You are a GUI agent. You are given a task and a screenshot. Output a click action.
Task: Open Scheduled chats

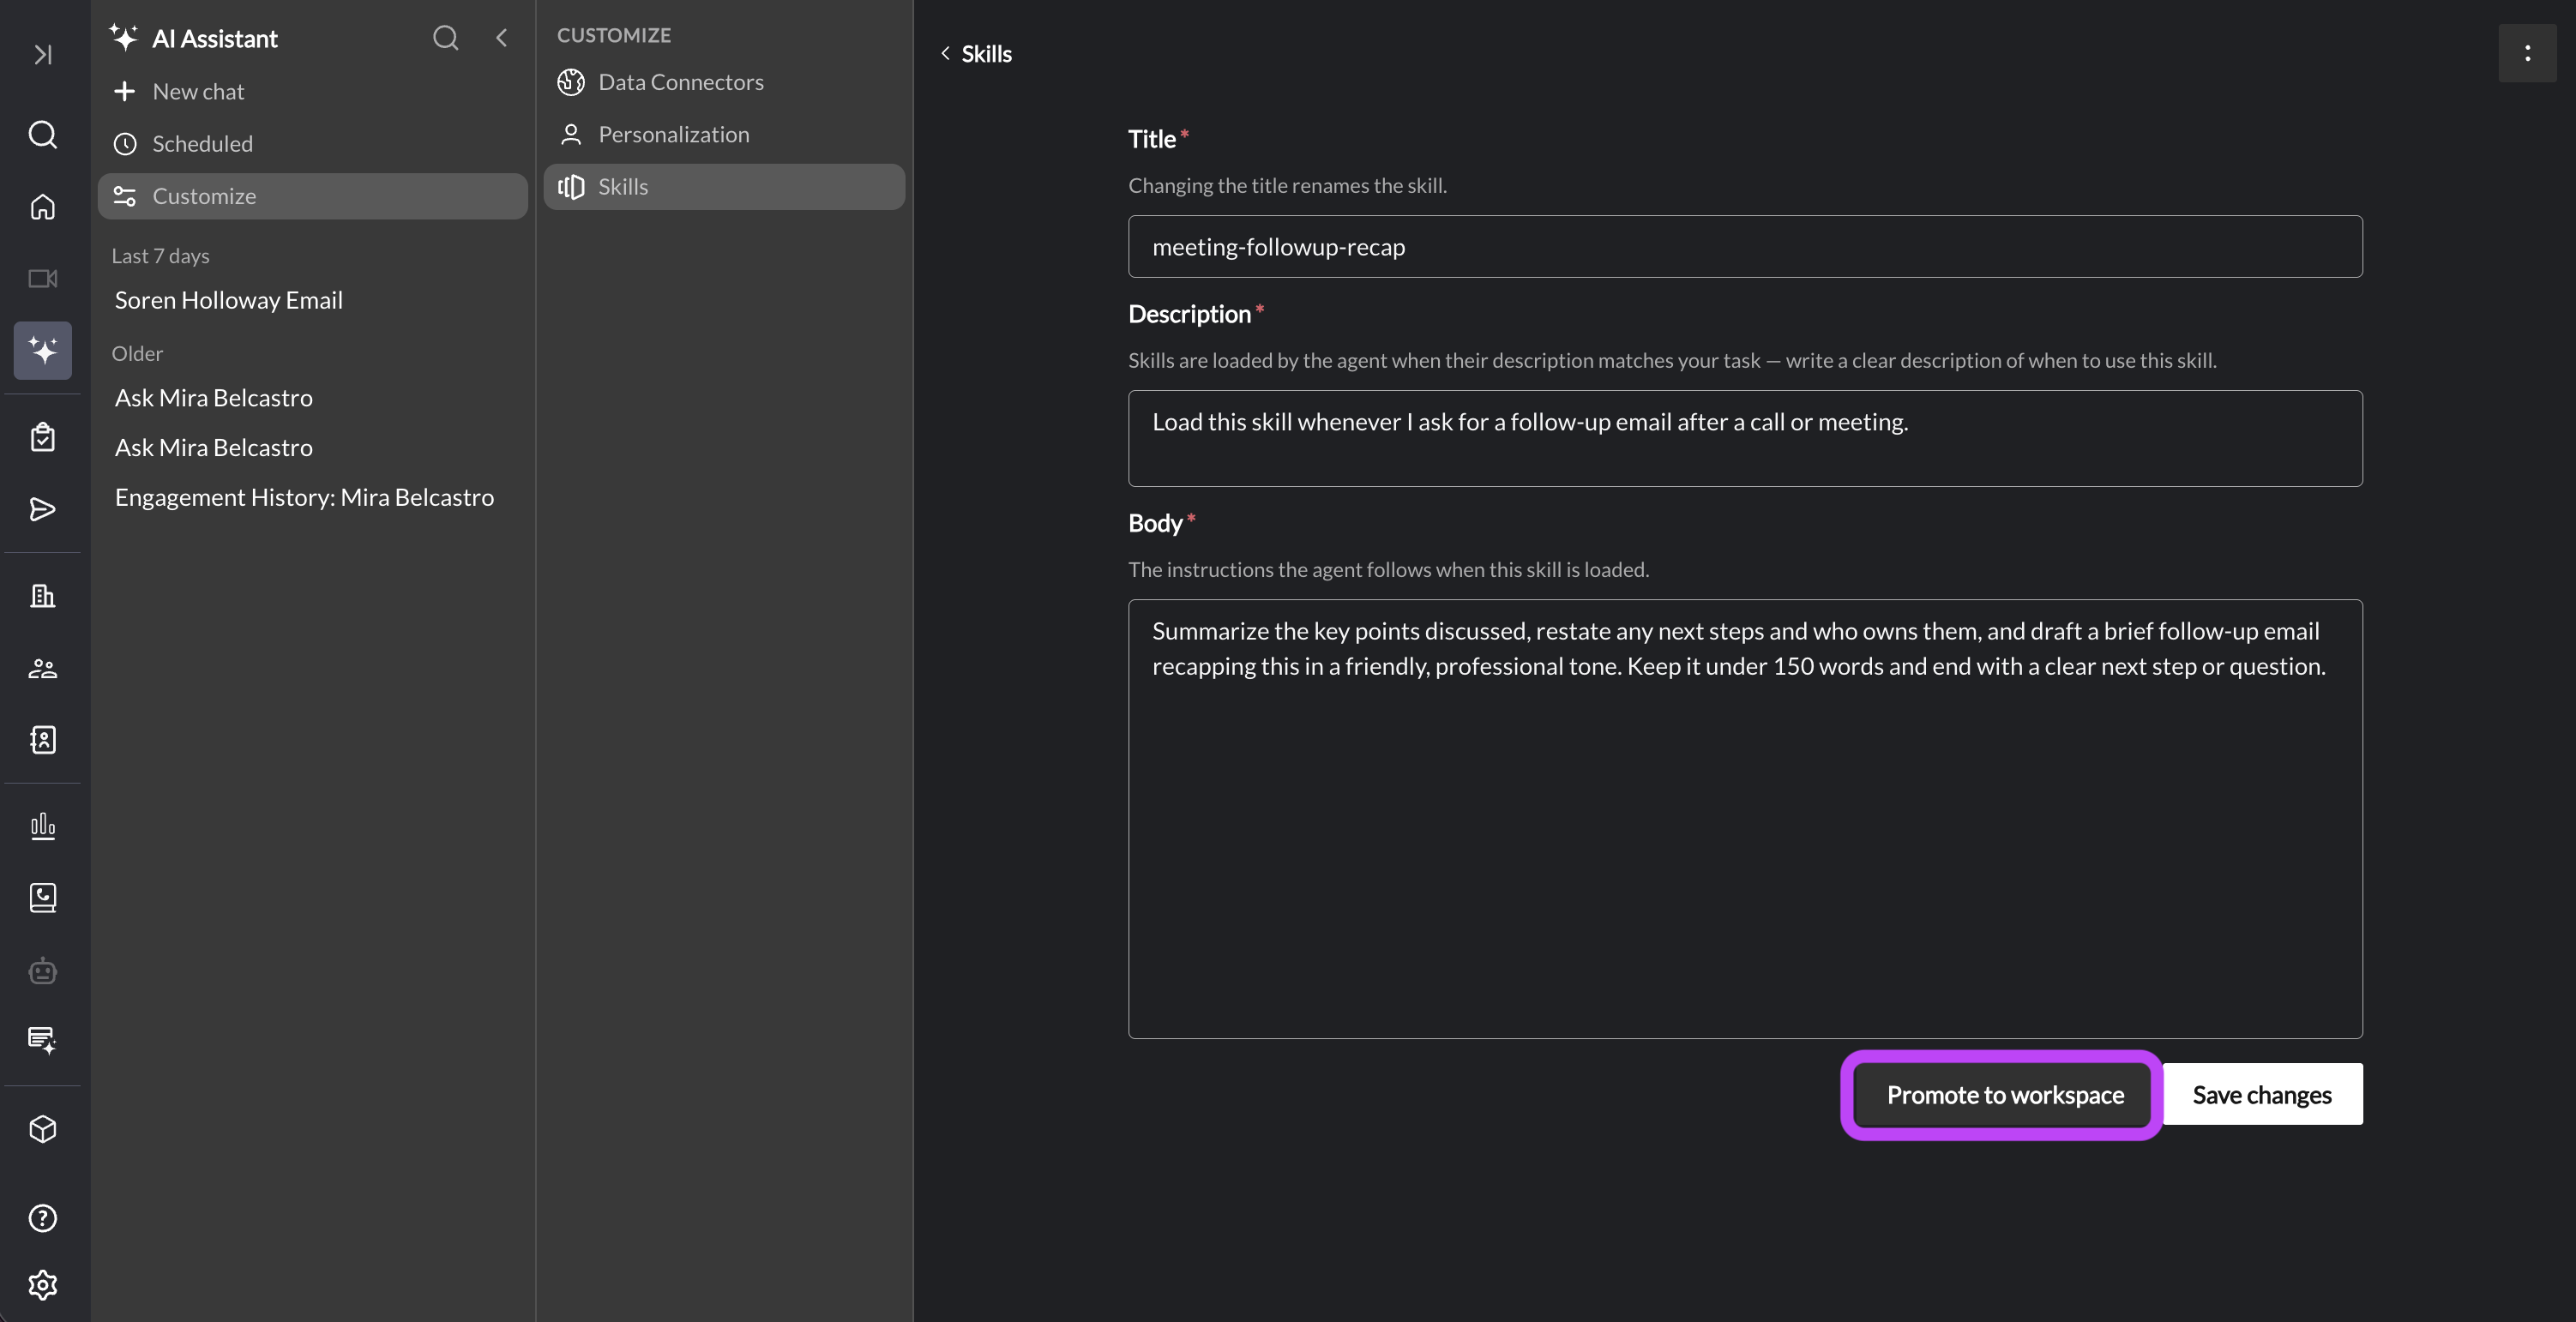[312, 144]
